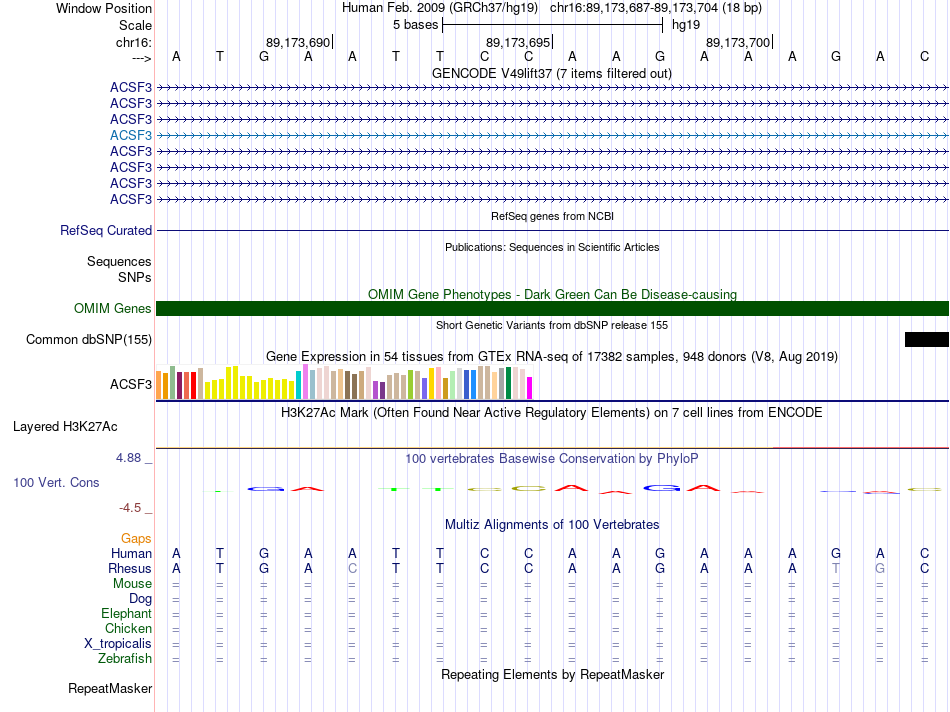Select the Mouse species label
Screen dimensions: 950x712
point(132,584)
